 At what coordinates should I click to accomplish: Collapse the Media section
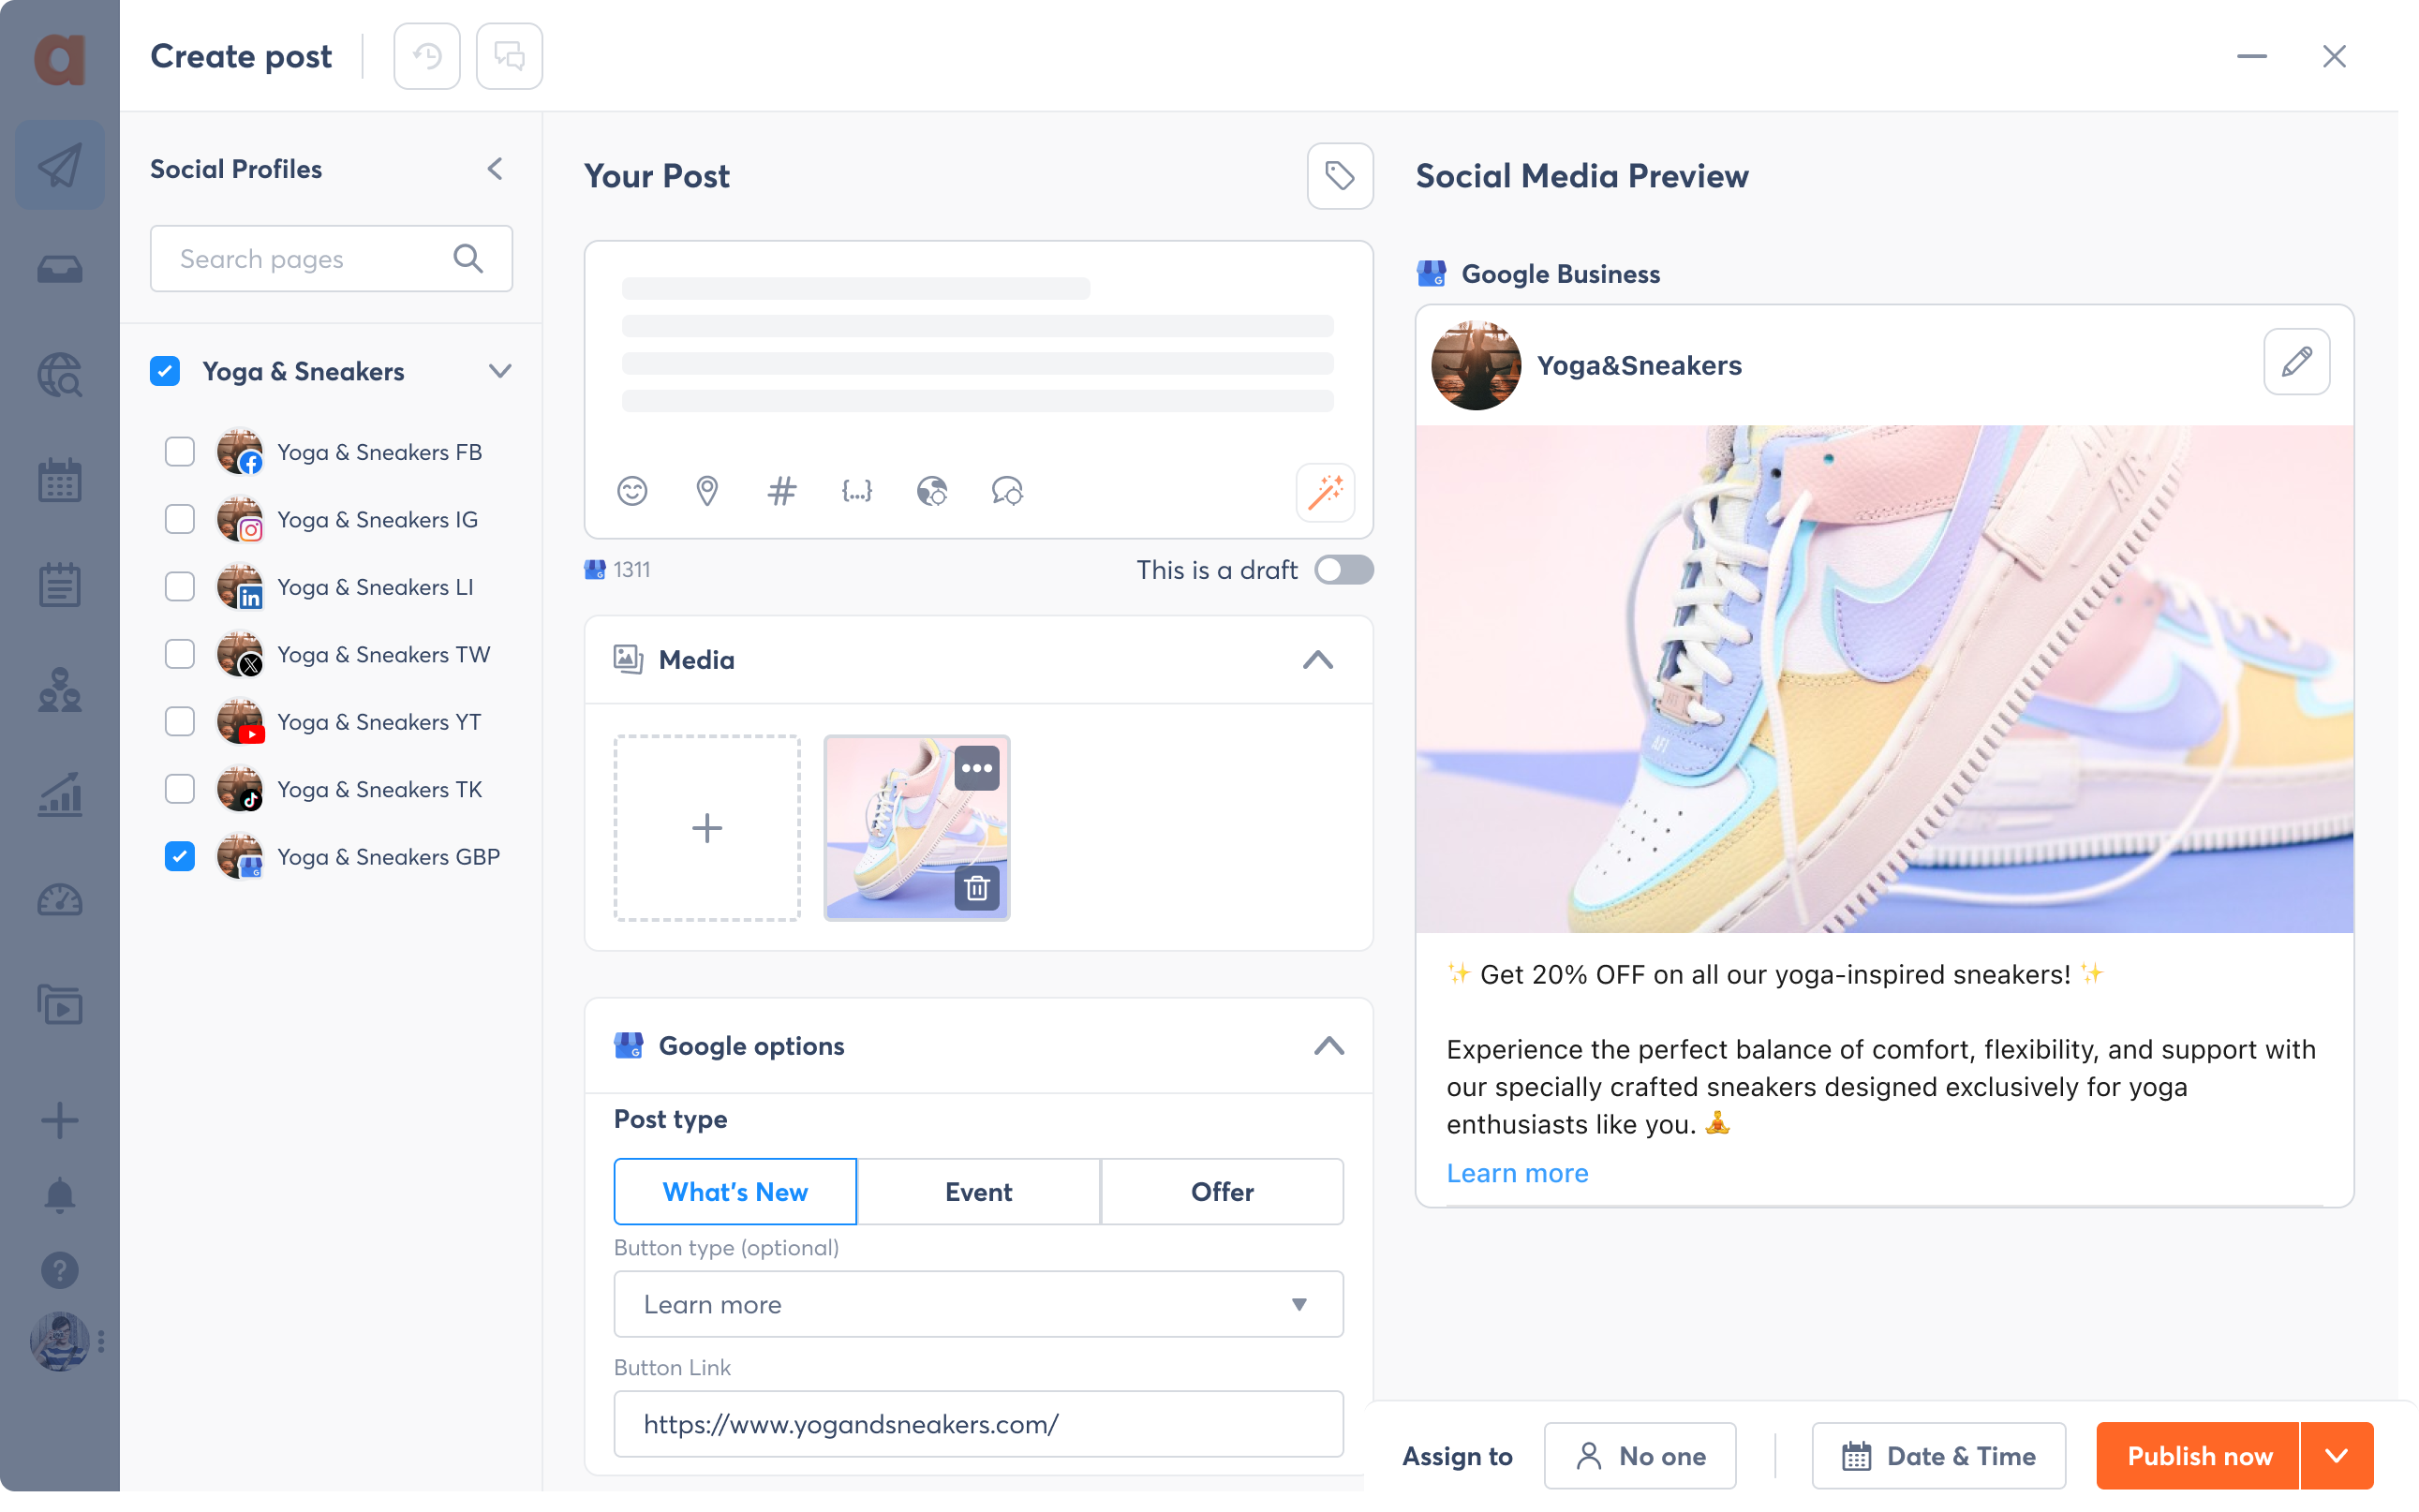pos(1318,660)
